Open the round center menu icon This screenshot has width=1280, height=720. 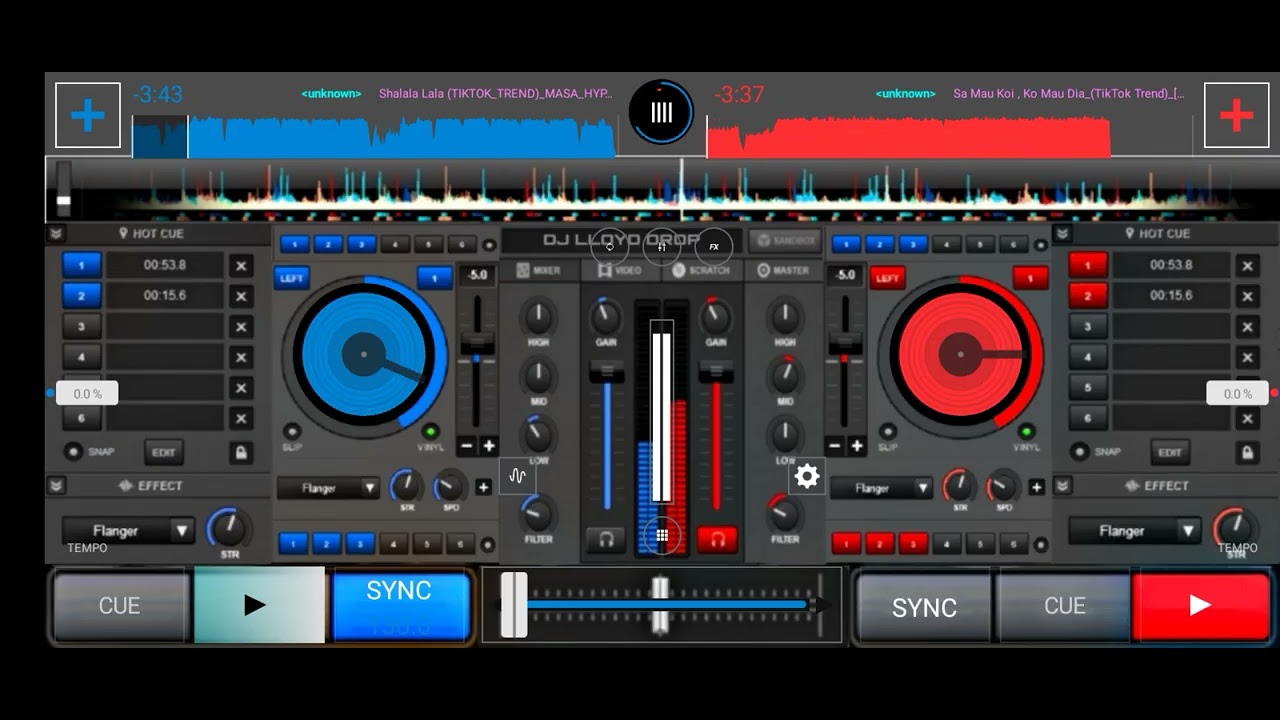pos(661,112)
